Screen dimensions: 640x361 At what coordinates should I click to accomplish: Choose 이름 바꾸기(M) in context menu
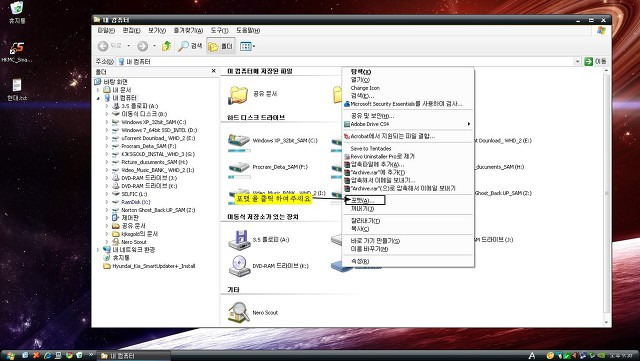(408, 249)
